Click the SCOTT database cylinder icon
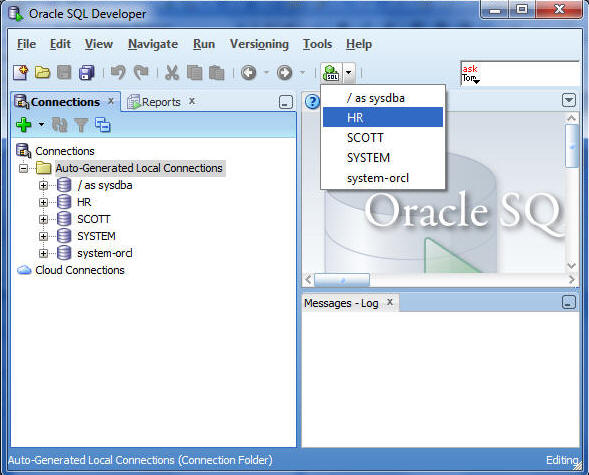This screenshot has width=589, height=475. [x=64, y=219]
